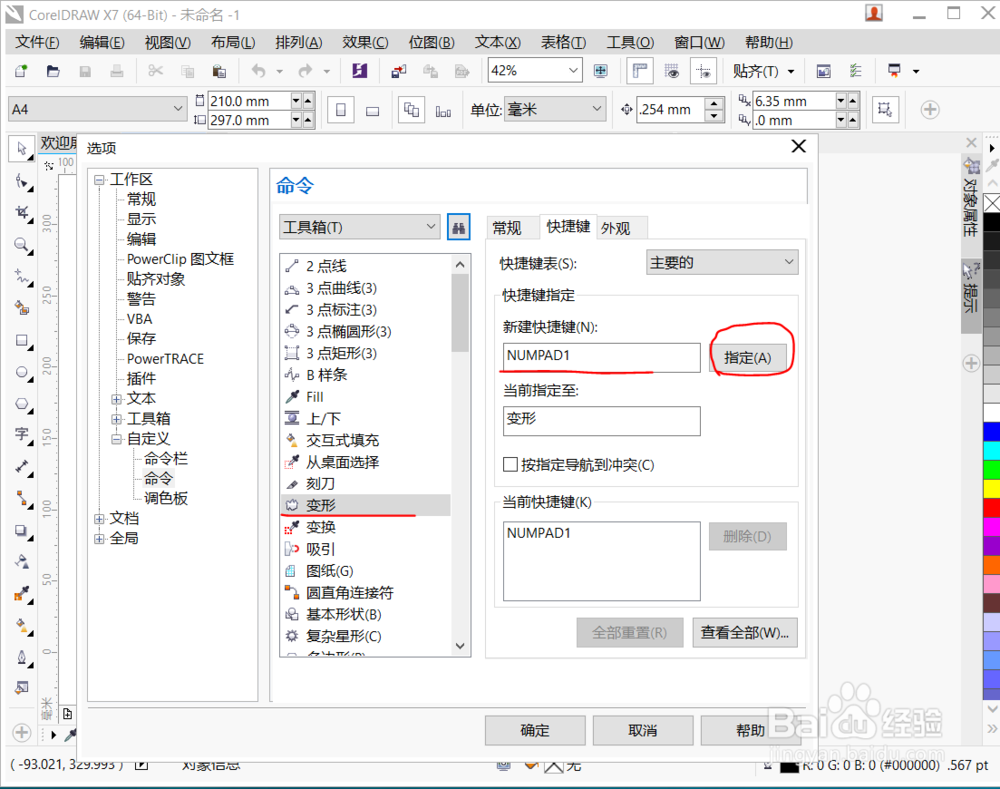The image size is (1000, 789).
Task: Open the 效果(C) menu
Action: [365, 42]
